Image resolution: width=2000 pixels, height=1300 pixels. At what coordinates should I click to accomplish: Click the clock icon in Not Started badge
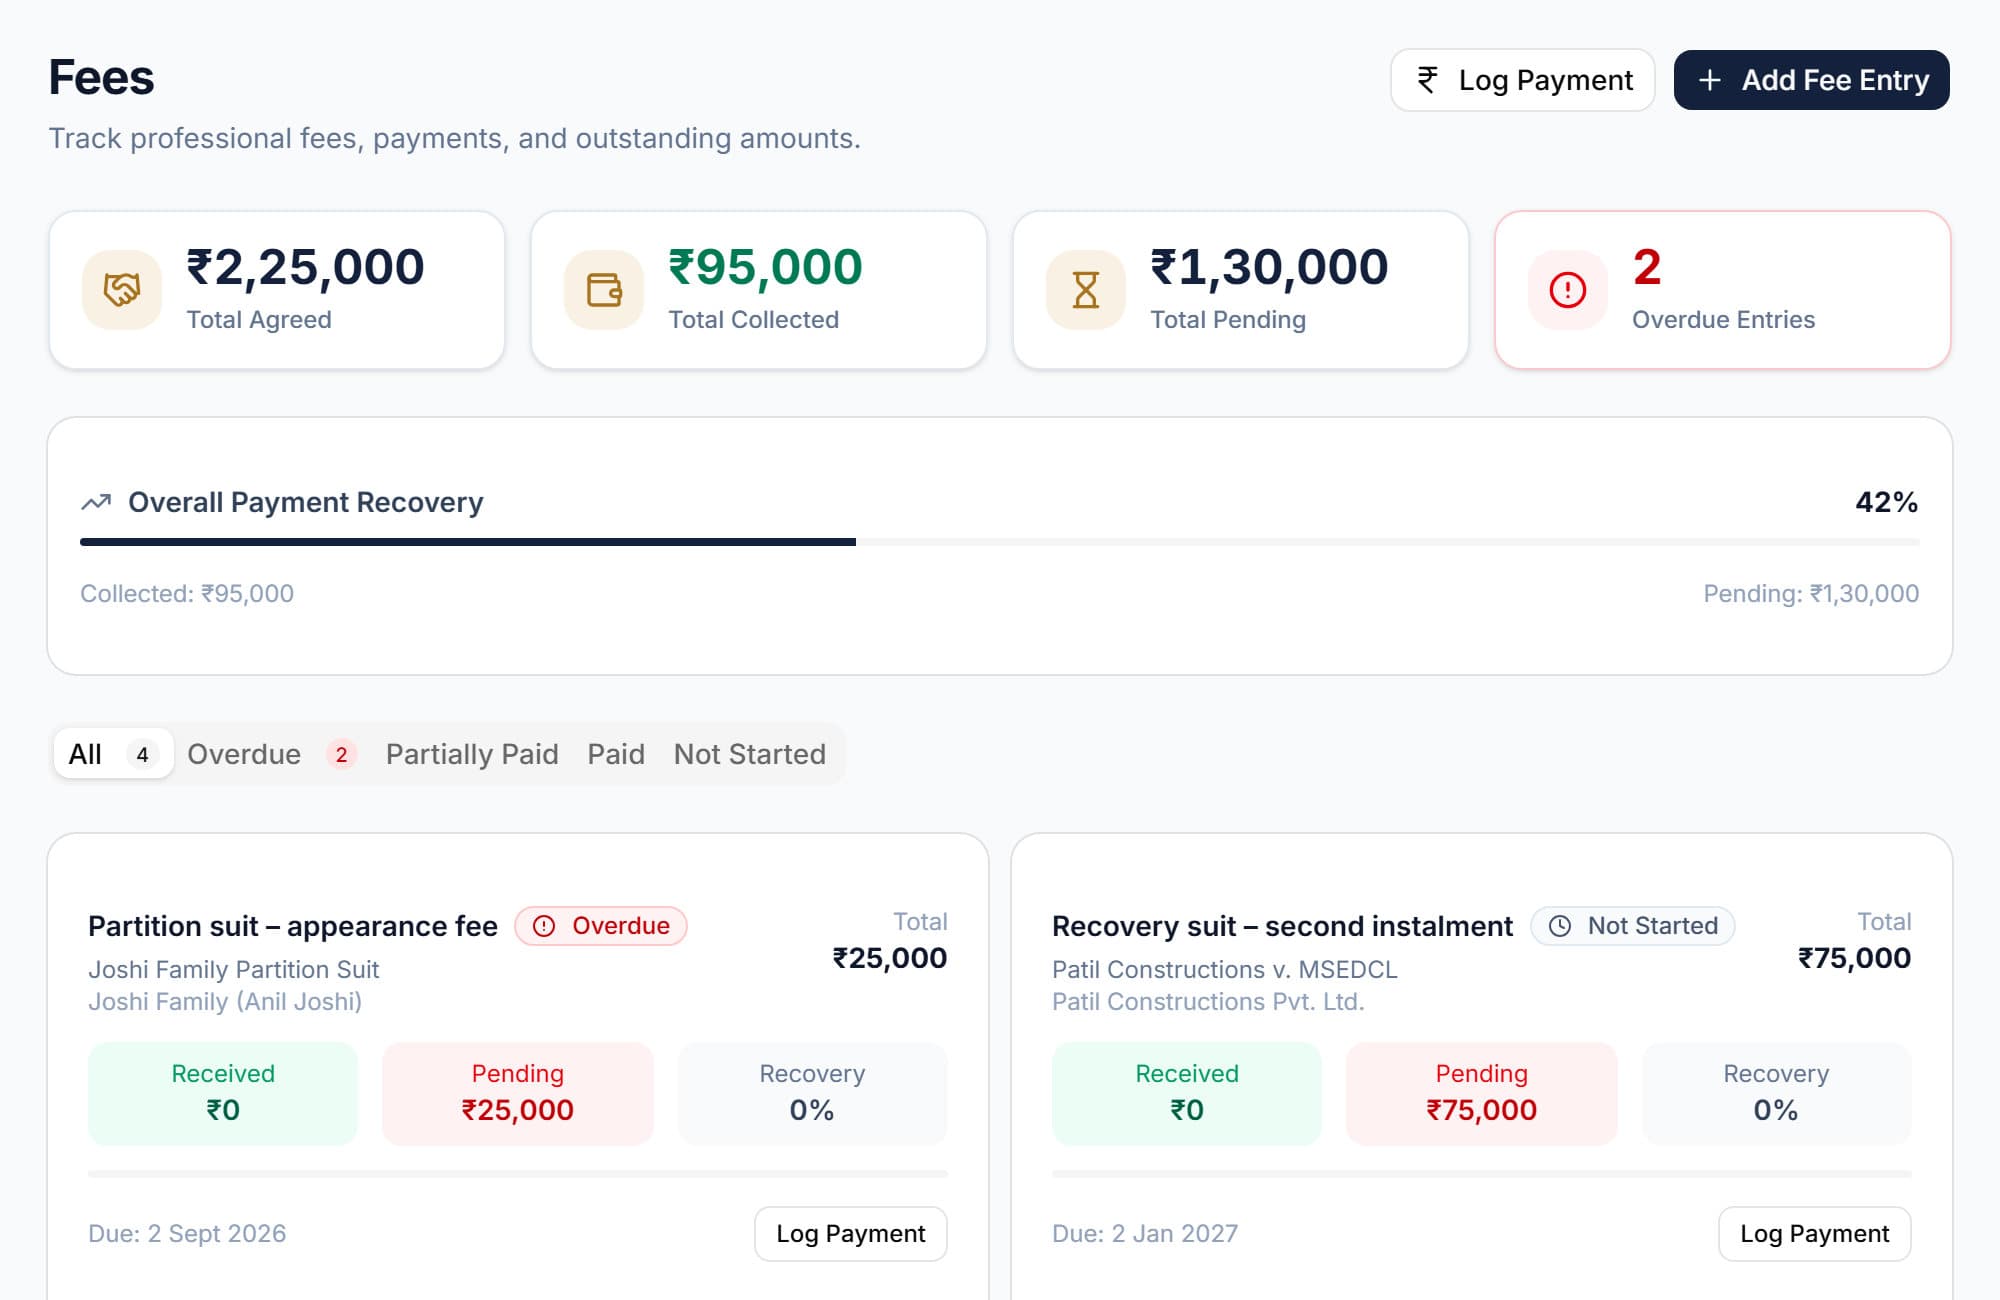click(x=1560, y=926)
